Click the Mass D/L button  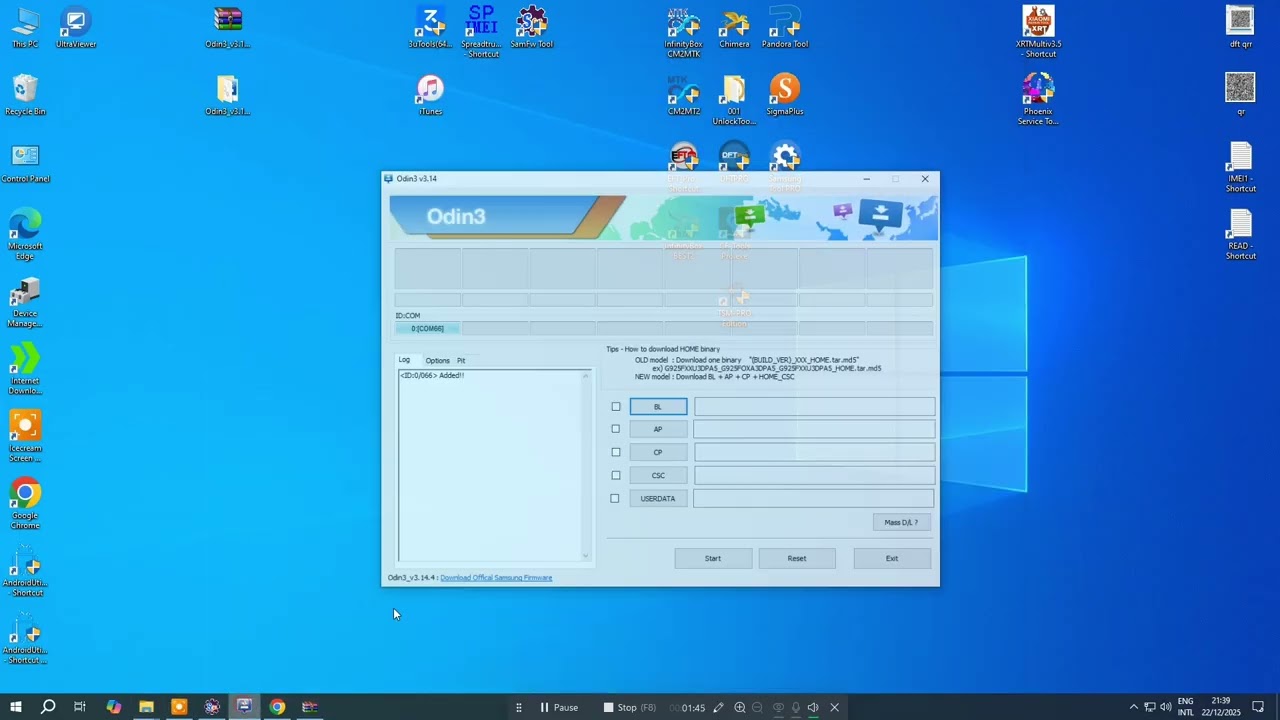click(901, 522)
